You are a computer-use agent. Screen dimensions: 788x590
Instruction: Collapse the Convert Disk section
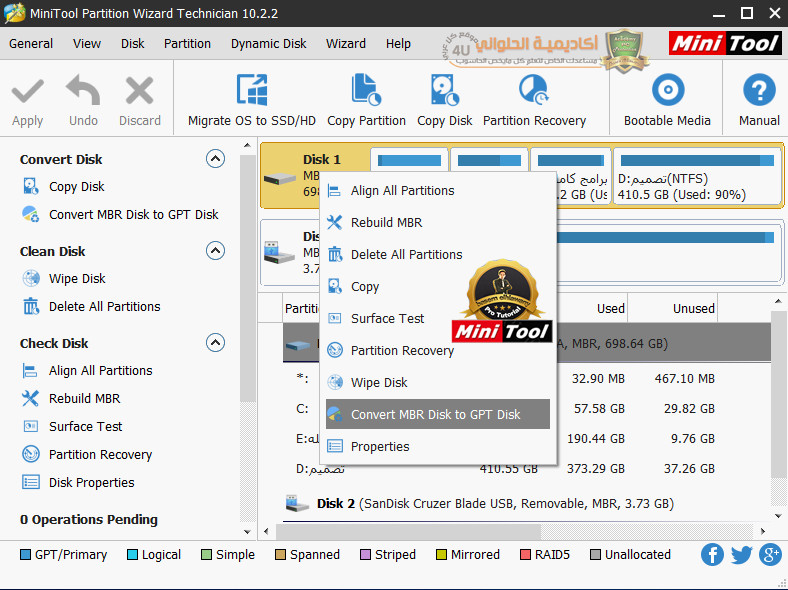tap(215, 159)
